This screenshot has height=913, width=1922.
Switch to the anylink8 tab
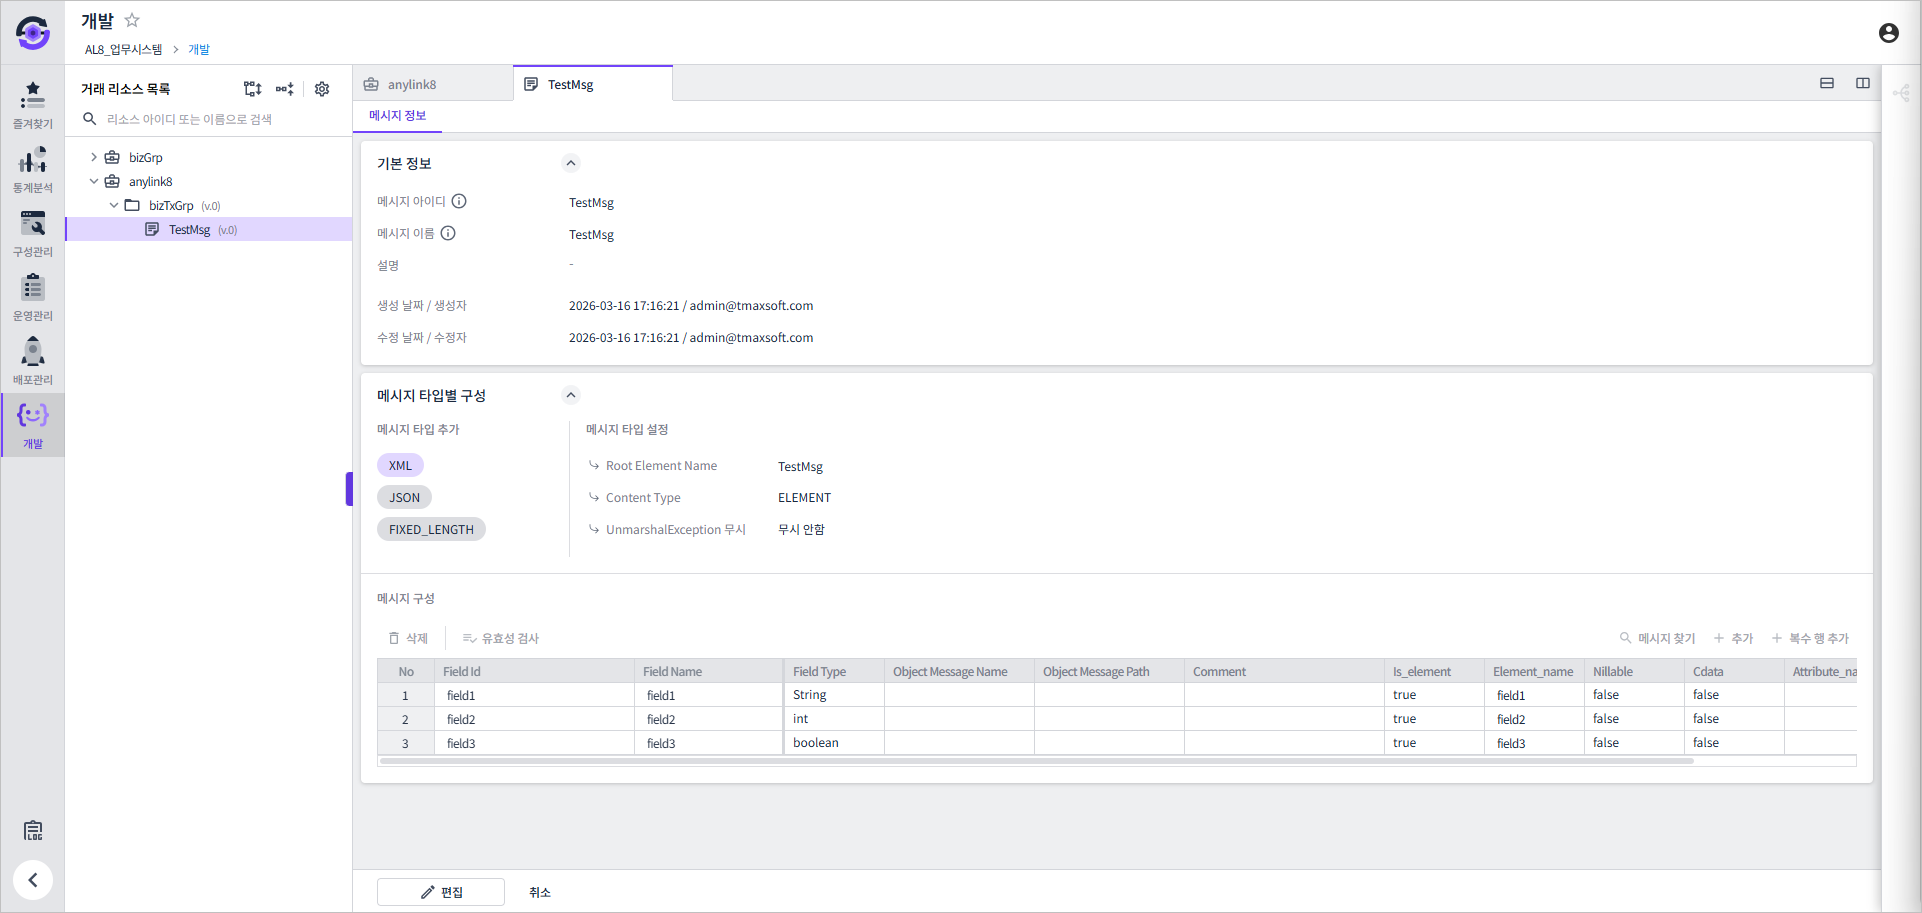coord(432,84)
